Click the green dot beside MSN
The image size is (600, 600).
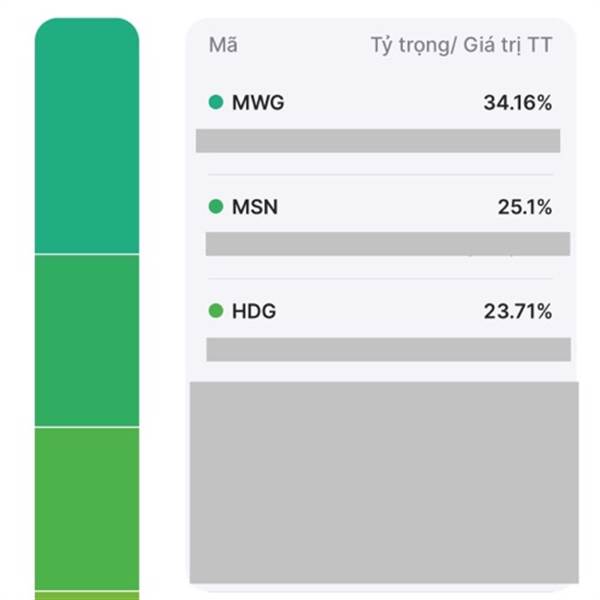pos(216,207)
